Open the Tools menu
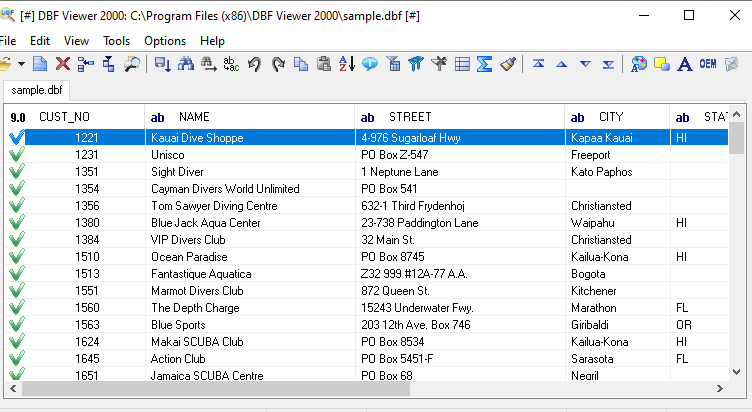This screenshot has width=752, height=412. click(117, 41)
